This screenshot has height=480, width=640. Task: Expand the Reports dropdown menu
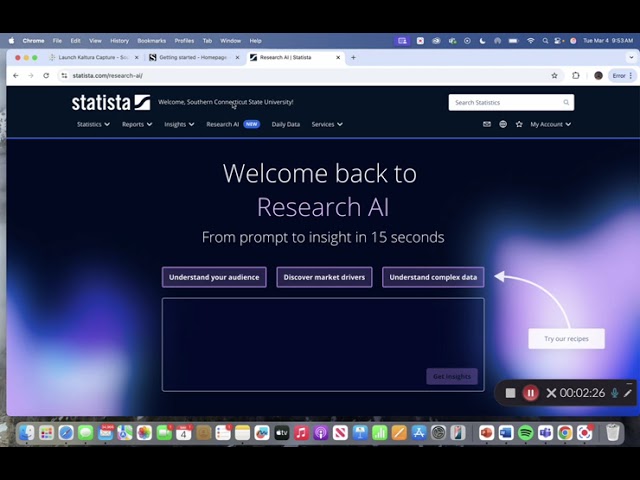[137, 124]
